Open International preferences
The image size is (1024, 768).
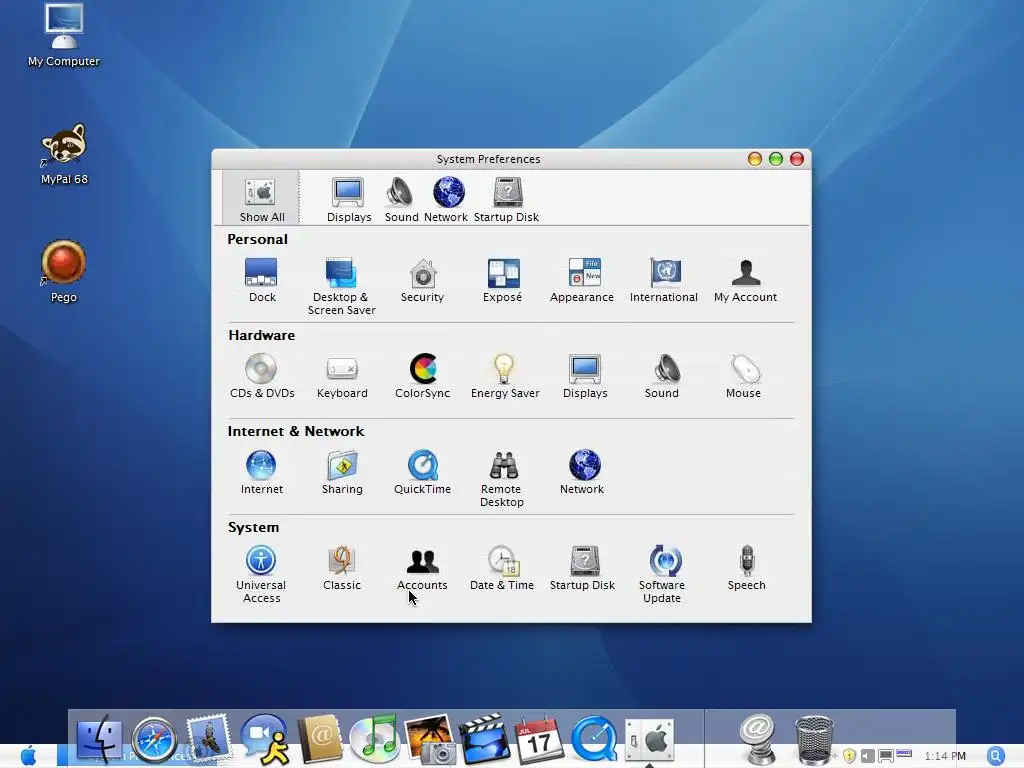pyautogui.click(x=664, y=280)
